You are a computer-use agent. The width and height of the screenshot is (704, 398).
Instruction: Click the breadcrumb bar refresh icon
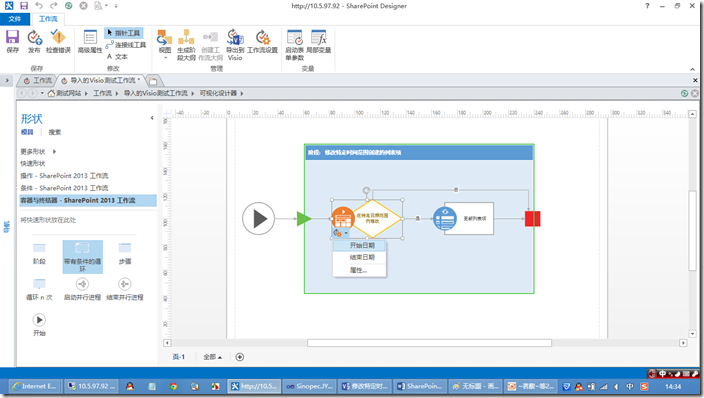pyautogui.click(x=684, y=93)
